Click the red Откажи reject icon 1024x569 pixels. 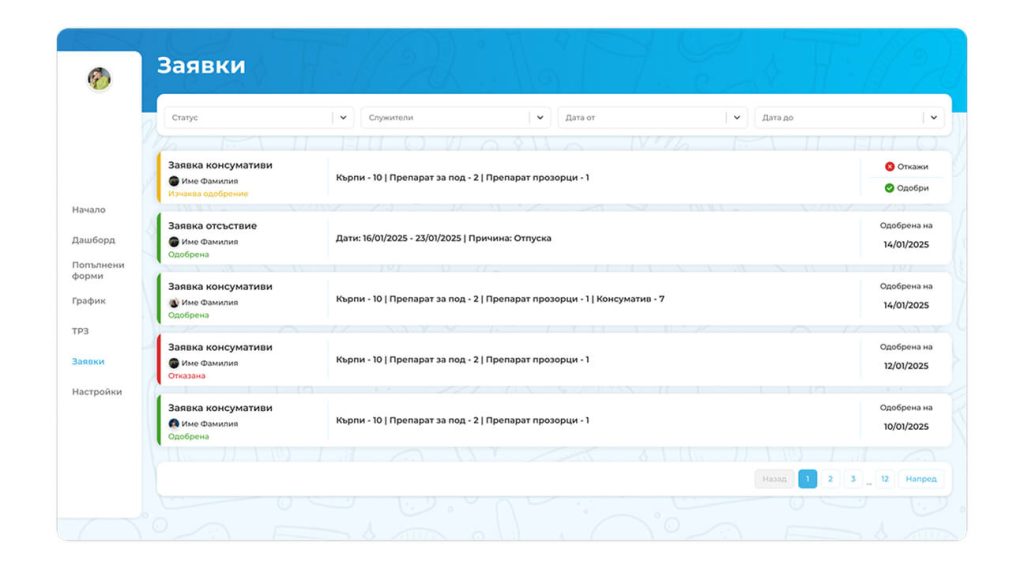coord(889,167)
